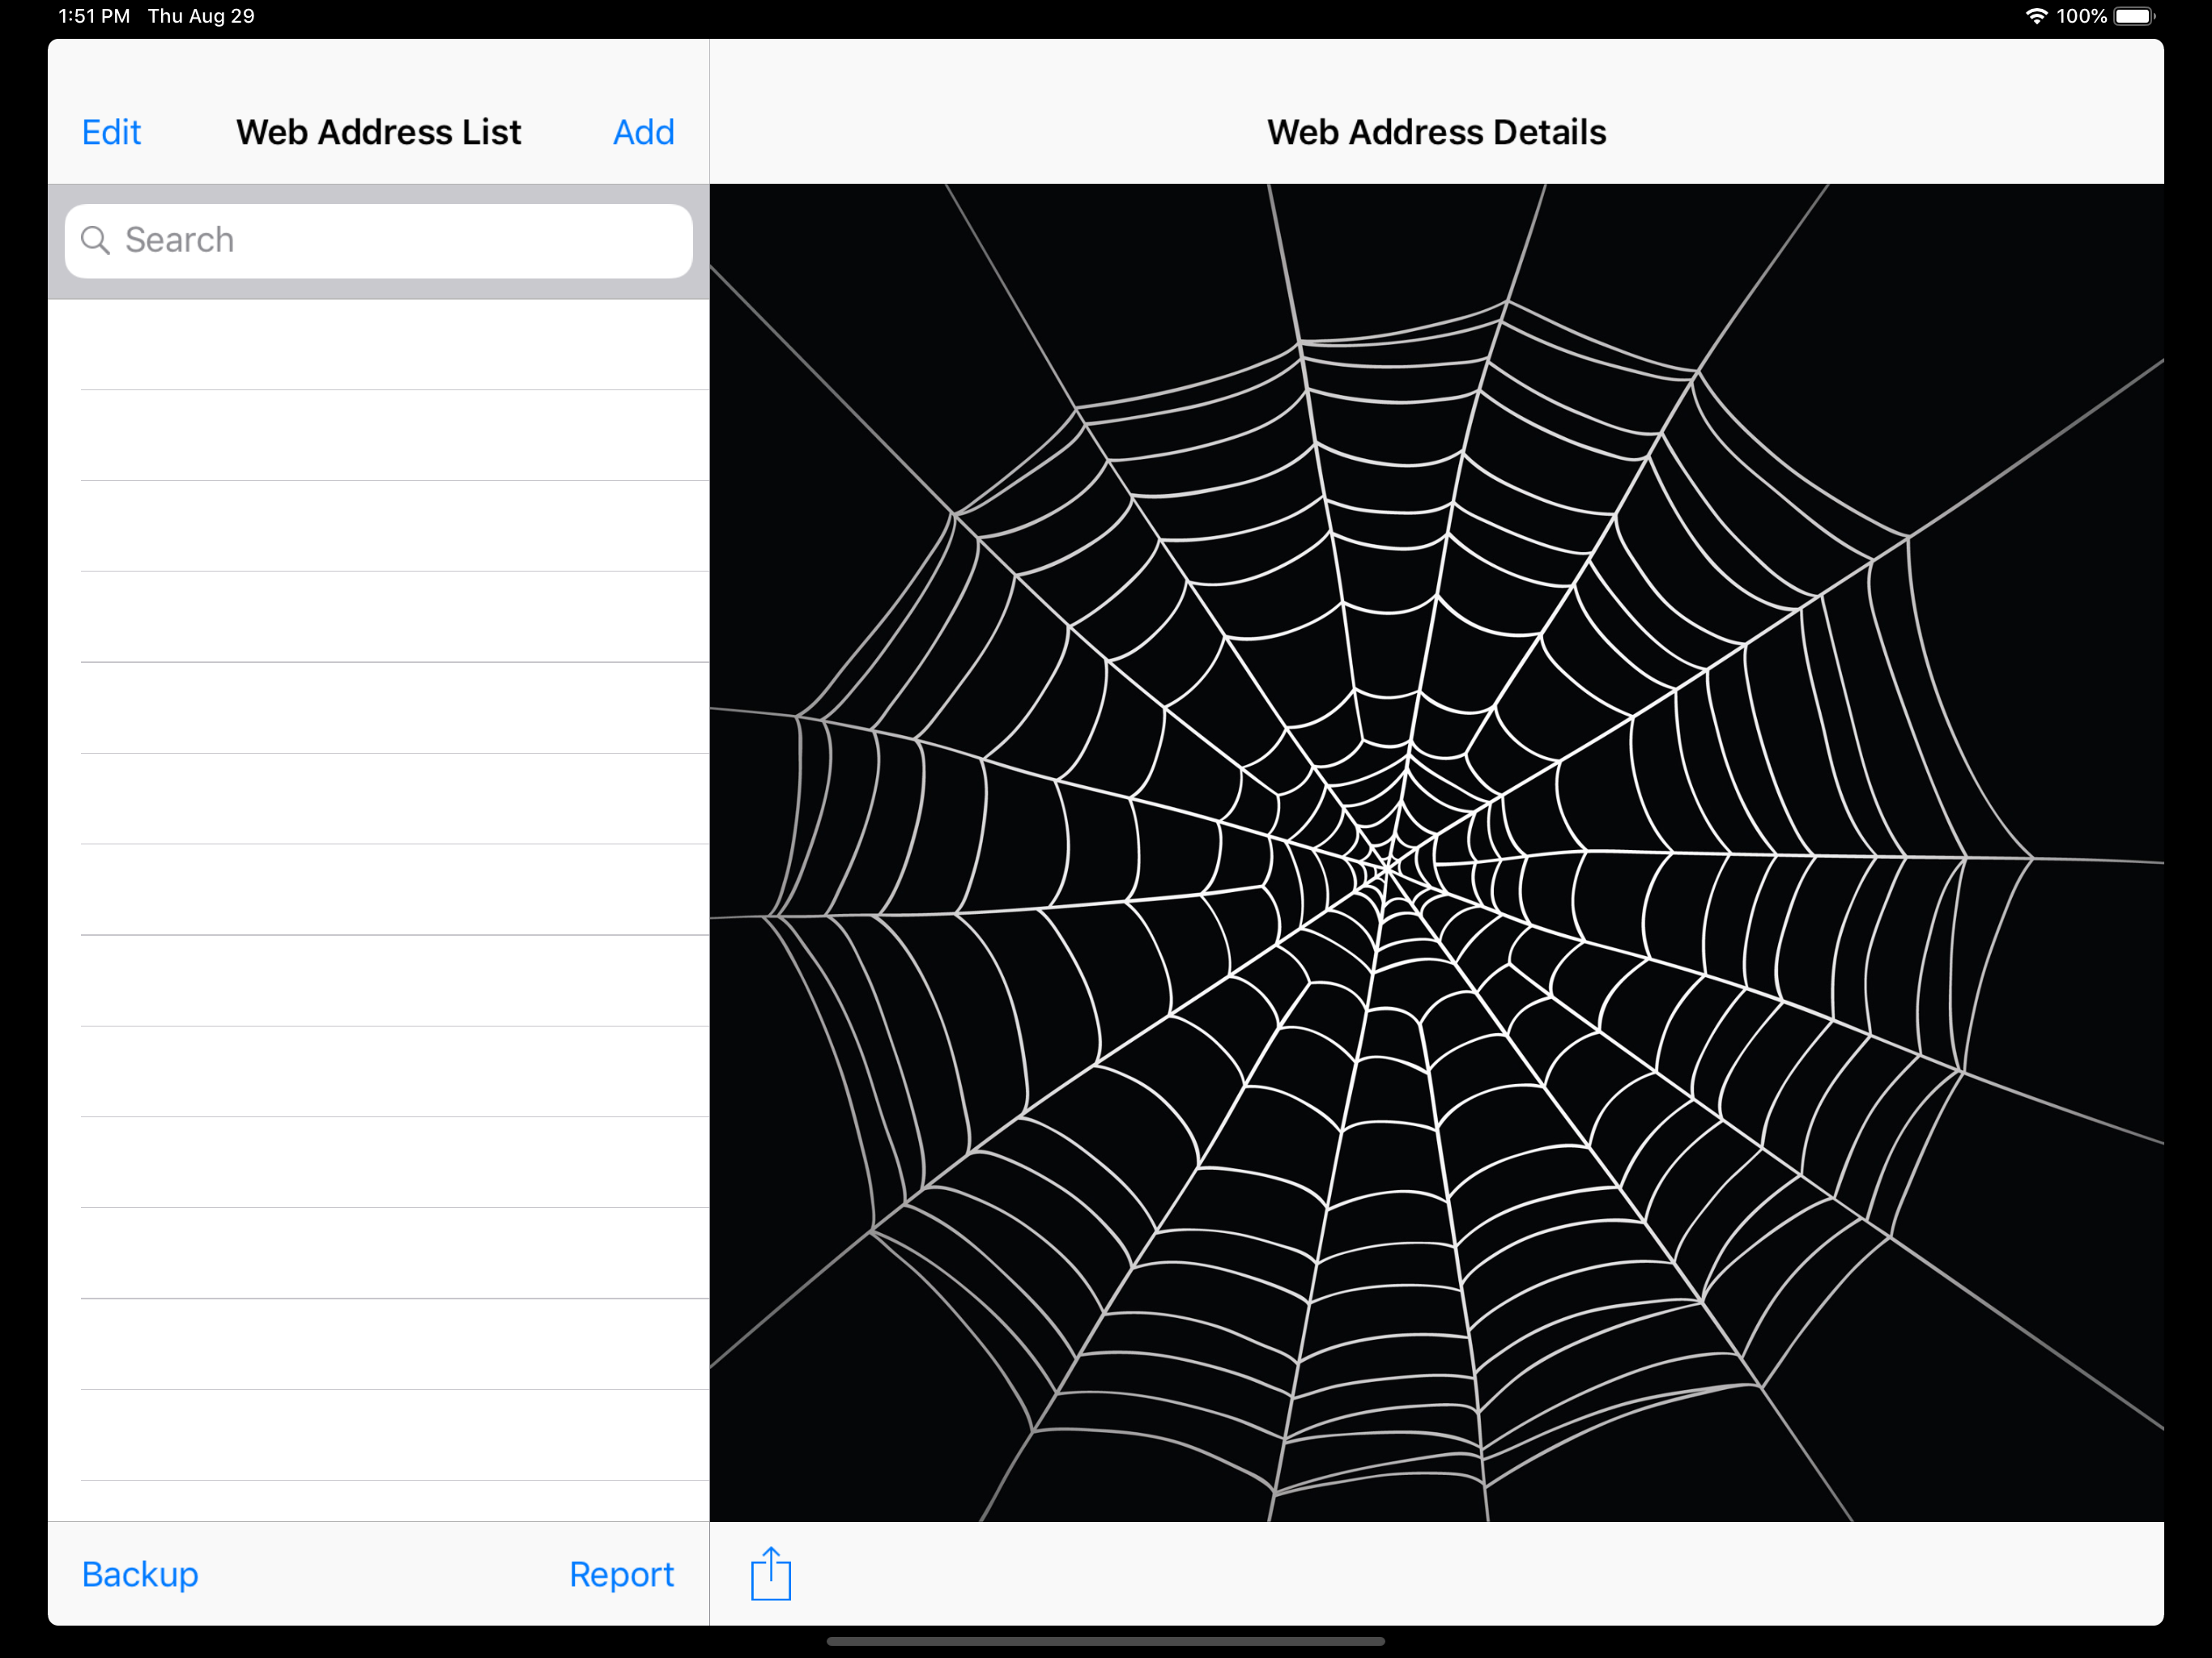2212x1658 pixels.
Task: Click the Web Address List title
Action: 378,132
